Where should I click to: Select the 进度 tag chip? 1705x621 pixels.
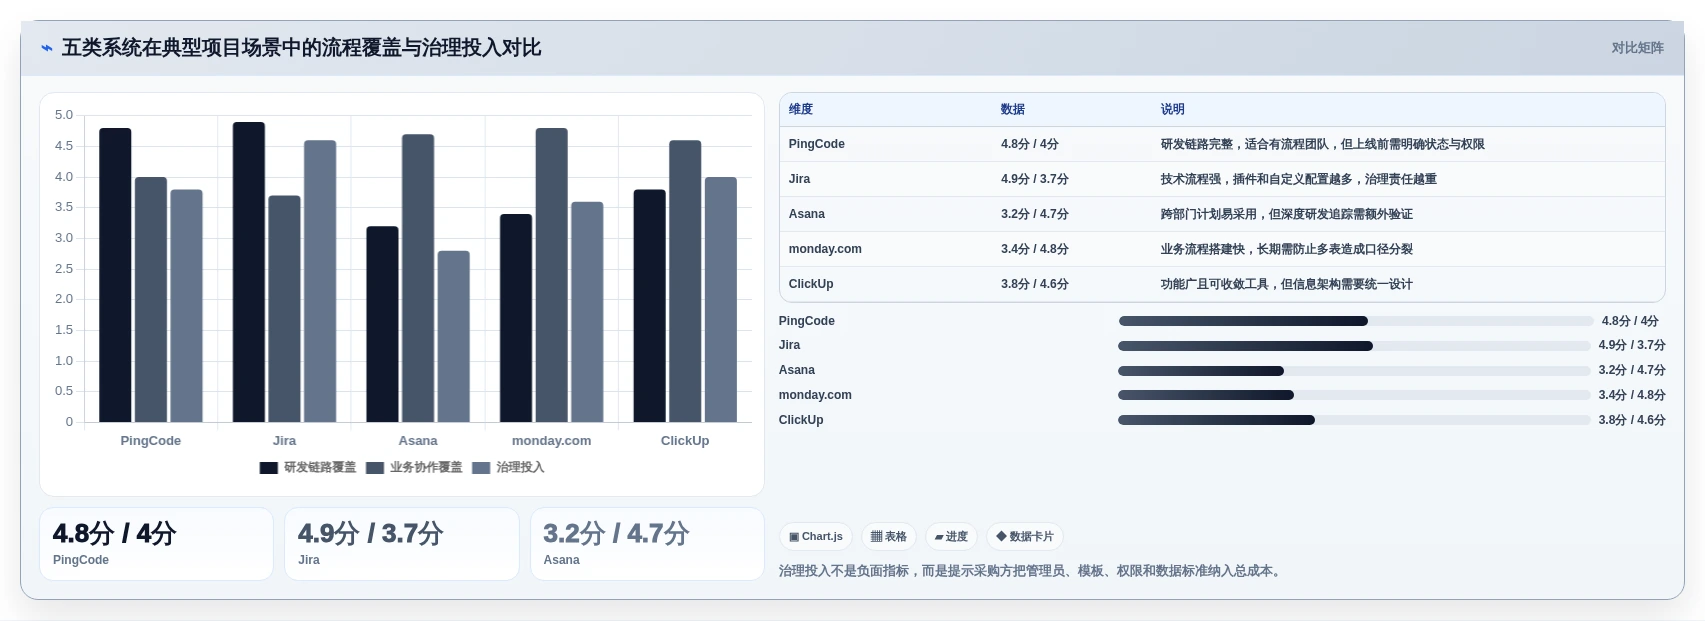click(x=951, y=537)
